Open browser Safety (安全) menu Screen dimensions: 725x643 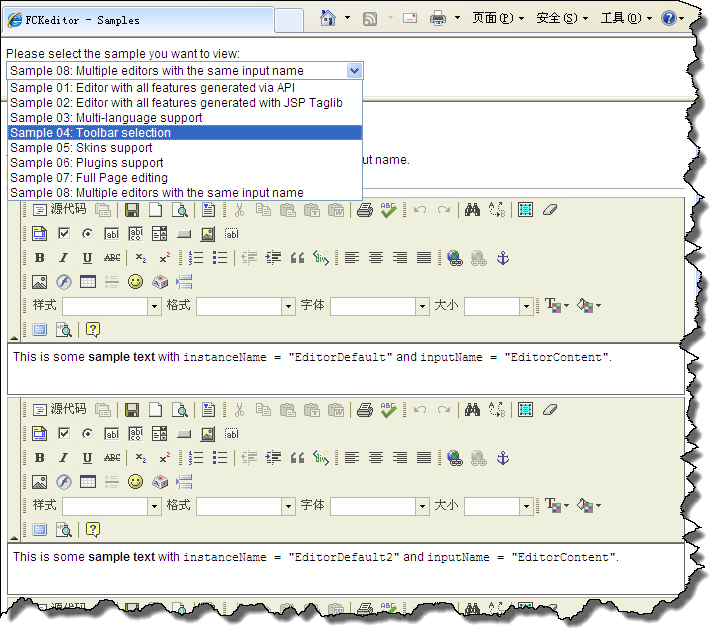(x=562, y=18)
